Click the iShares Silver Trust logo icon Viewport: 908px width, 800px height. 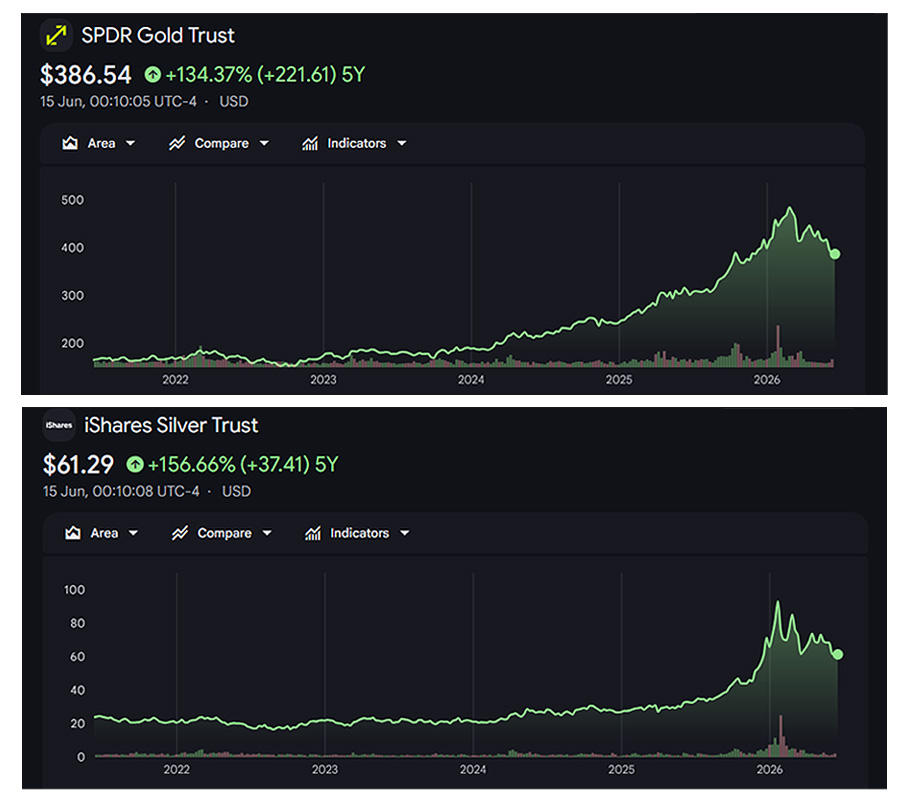(x=59, y=425)
